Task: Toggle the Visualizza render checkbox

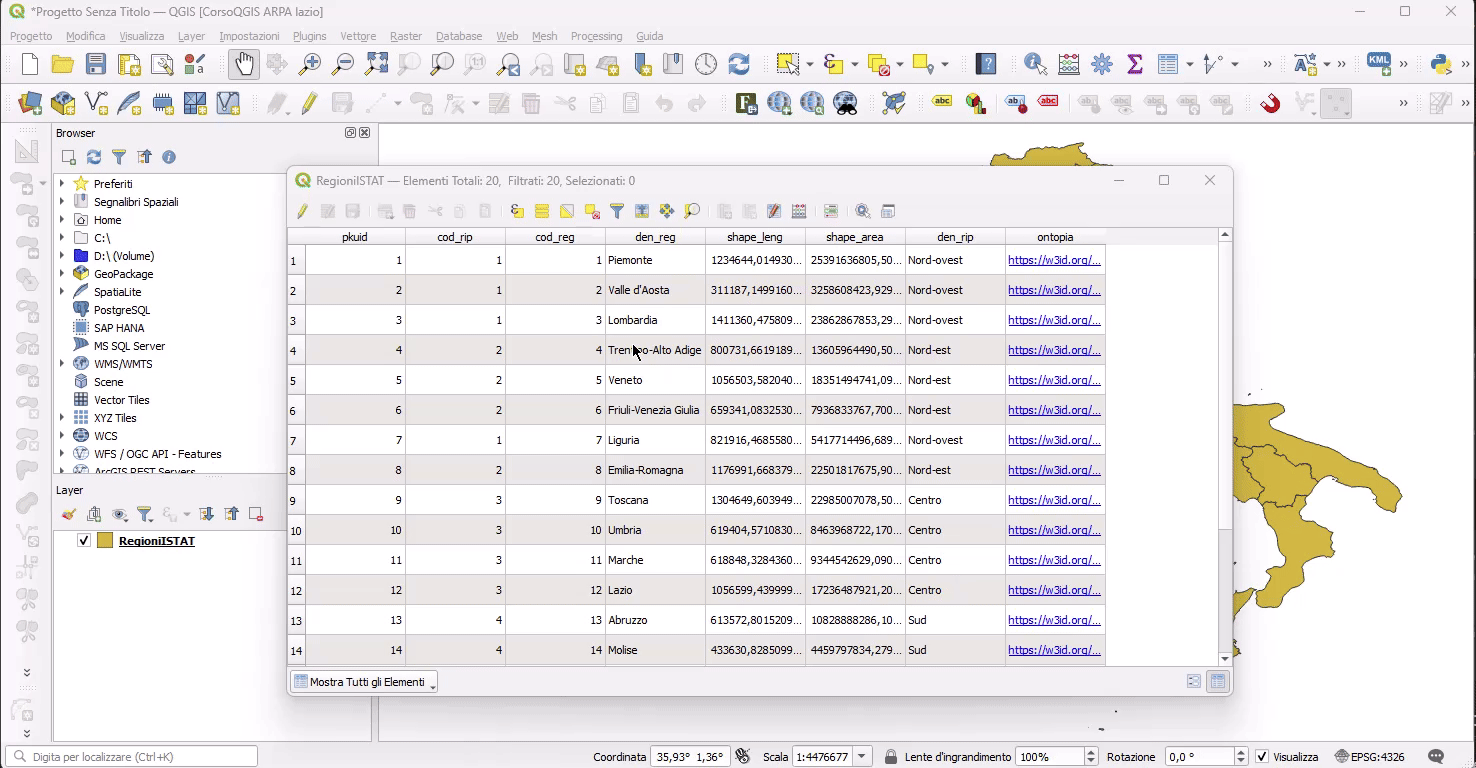Action: 1262,757
